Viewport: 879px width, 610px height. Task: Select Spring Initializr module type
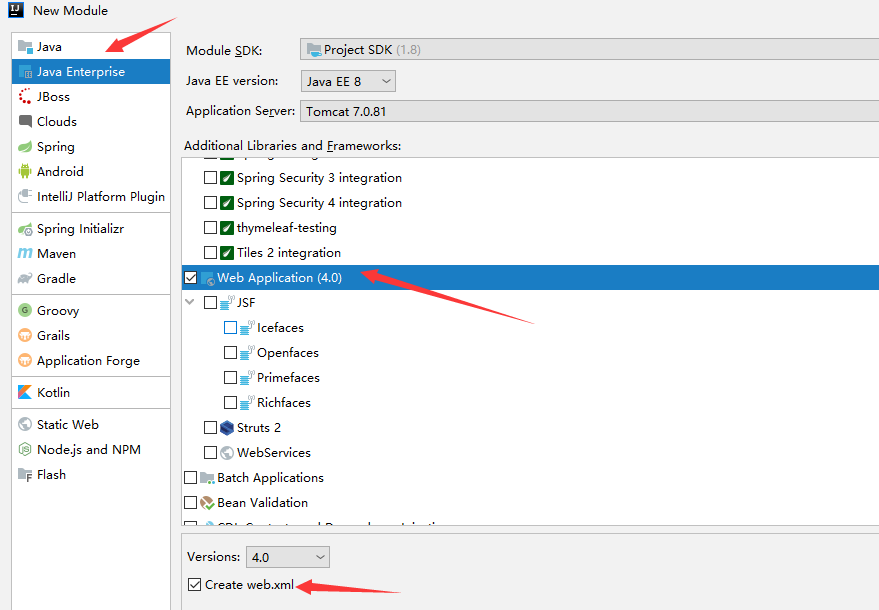pyautogui.click(x=91, y=229)
